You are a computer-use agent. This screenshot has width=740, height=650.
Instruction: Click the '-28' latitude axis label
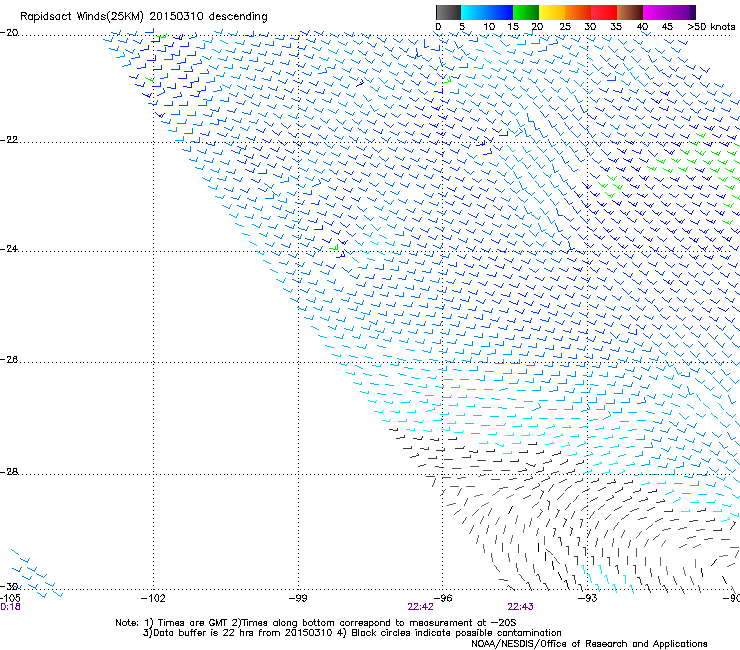coord(9,472)
